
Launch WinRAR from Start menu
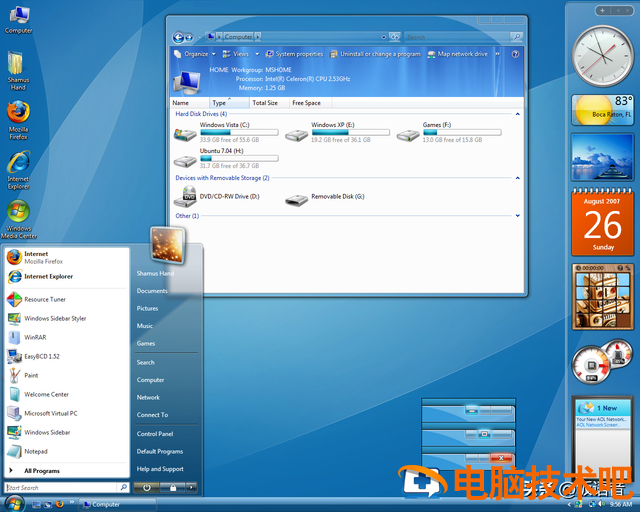pos(67,337)
